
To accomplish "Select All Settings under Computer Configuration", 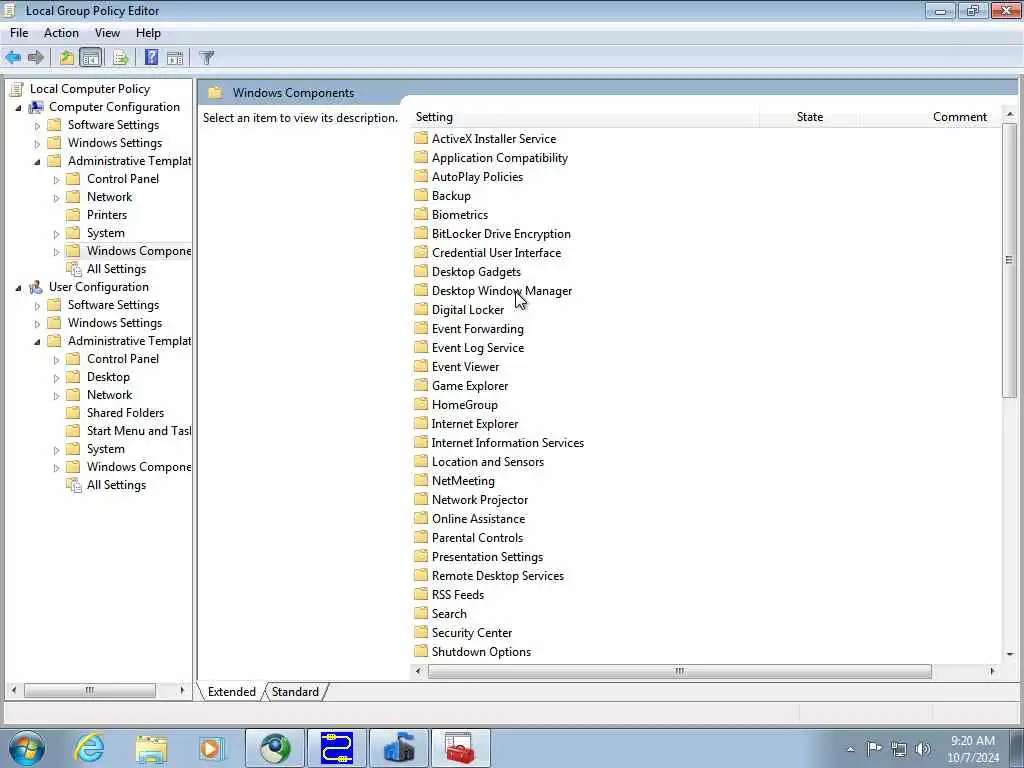I will 116,269.
